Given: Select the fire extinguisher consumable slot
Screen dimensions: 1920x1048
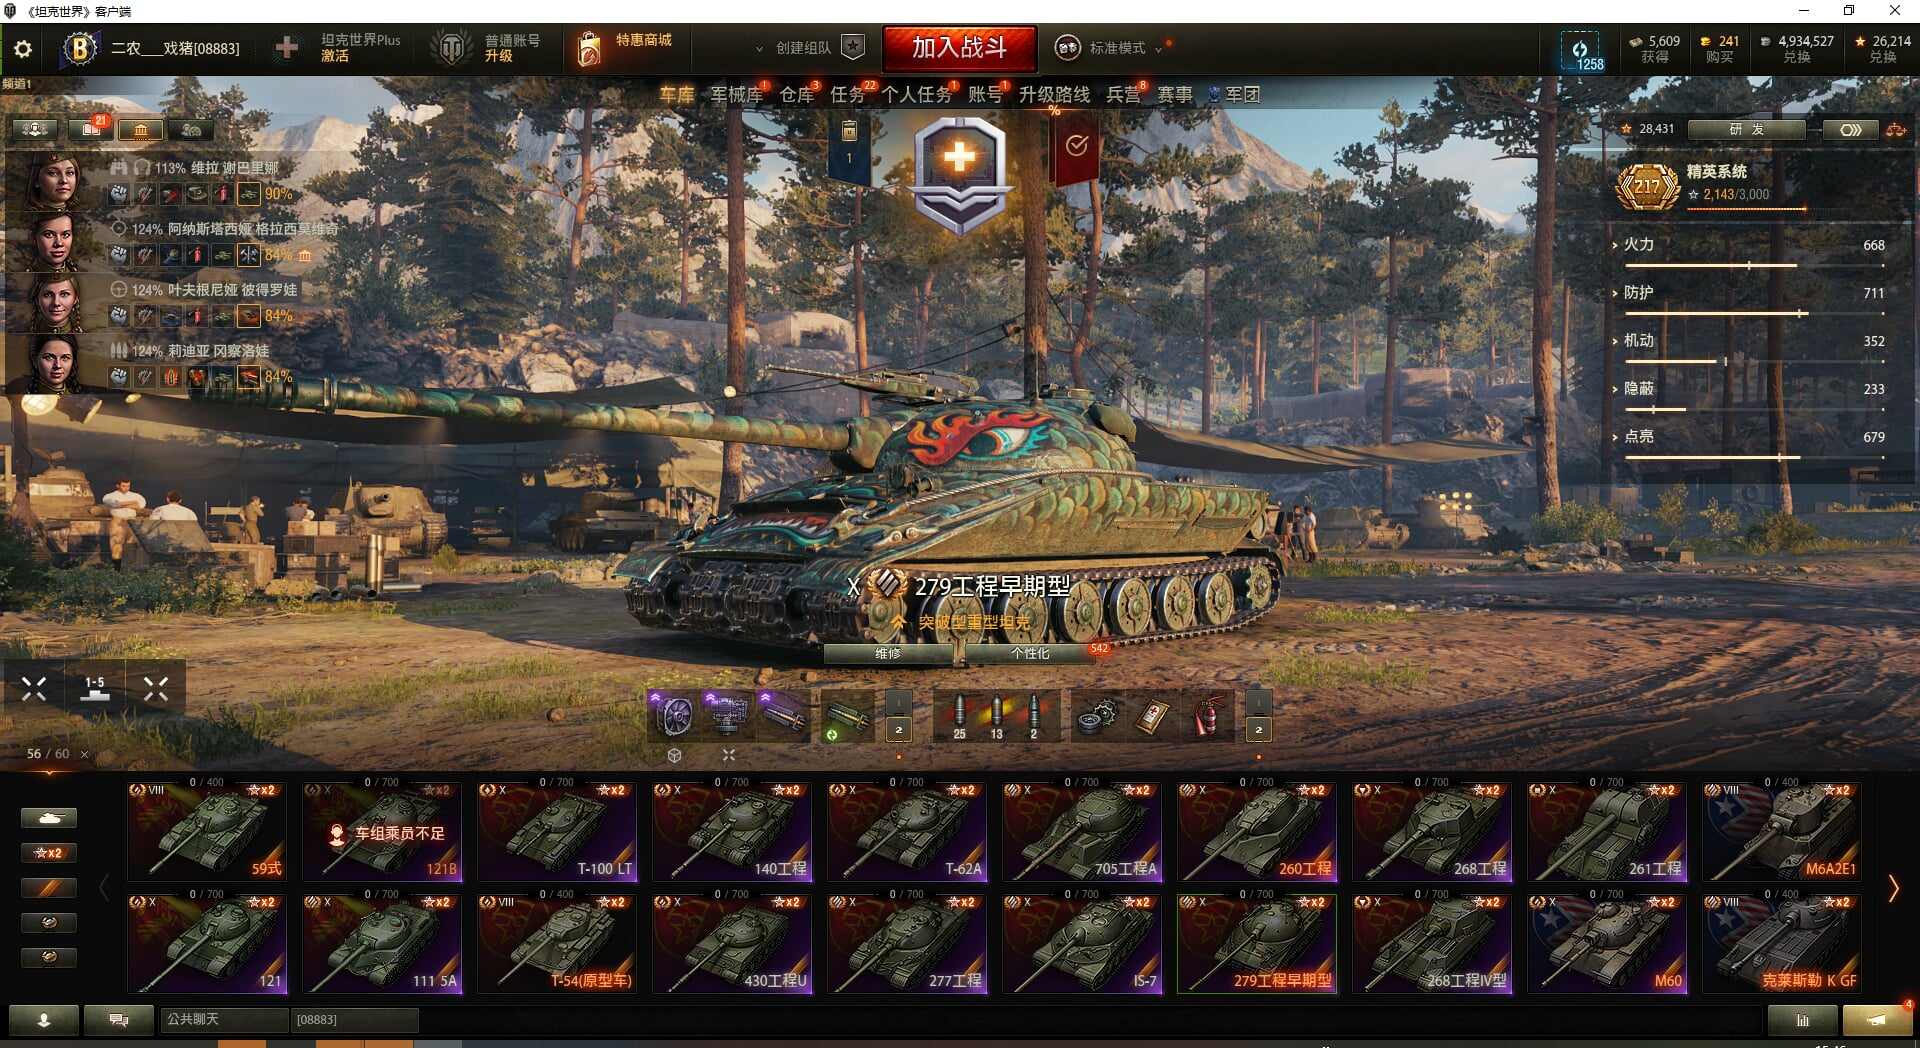Looking at the screenshot, I should click(1207, 717).
